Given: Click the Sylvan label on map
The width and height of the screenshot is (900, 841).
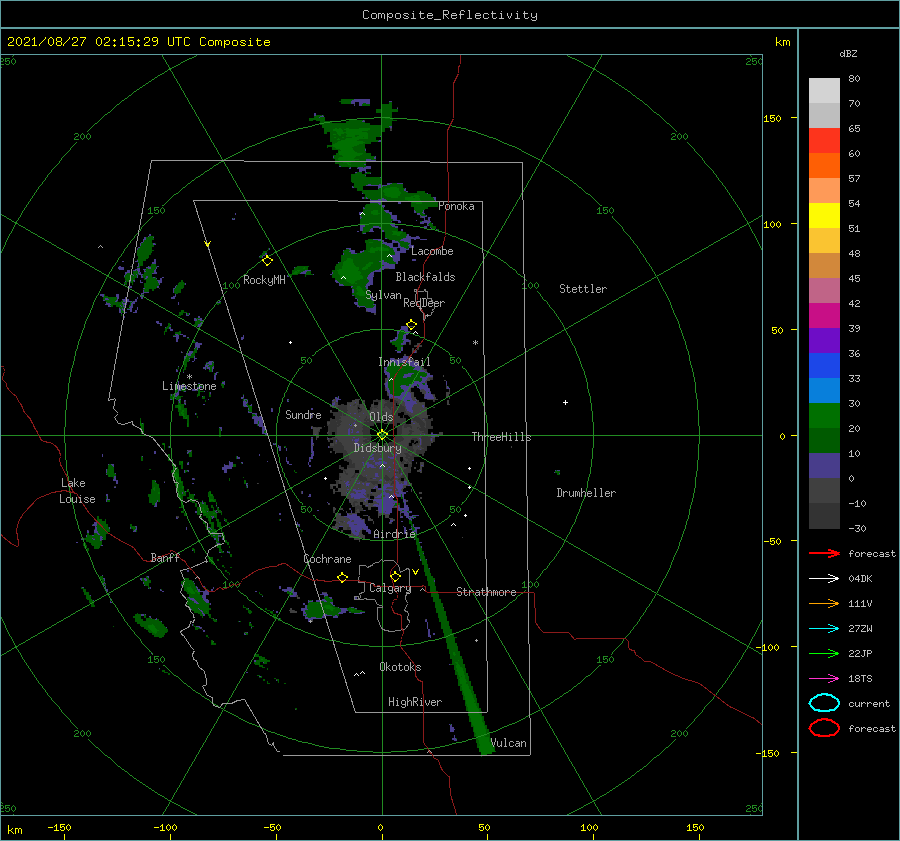Looking at the screenshot, I should tap(383, 295).
